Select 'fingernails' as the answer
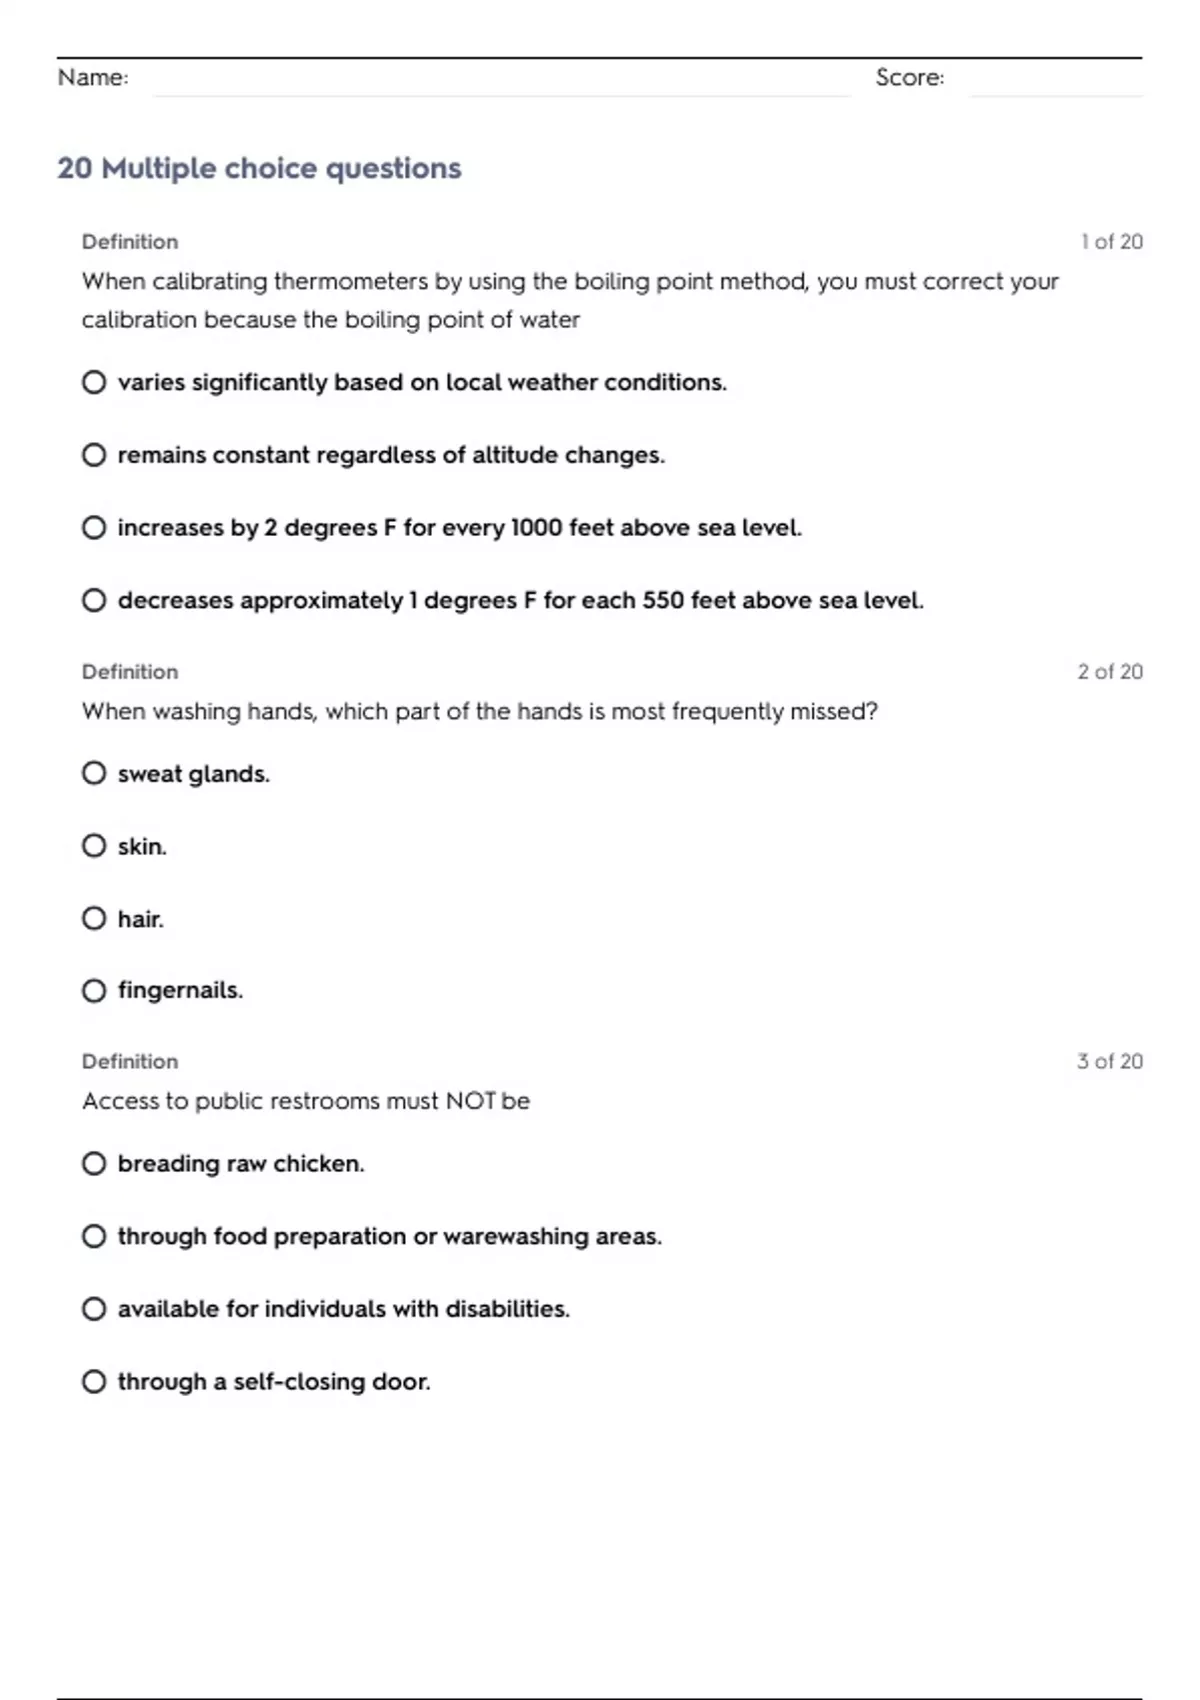Screen dimensions: 1200x1700 point(94,990)
